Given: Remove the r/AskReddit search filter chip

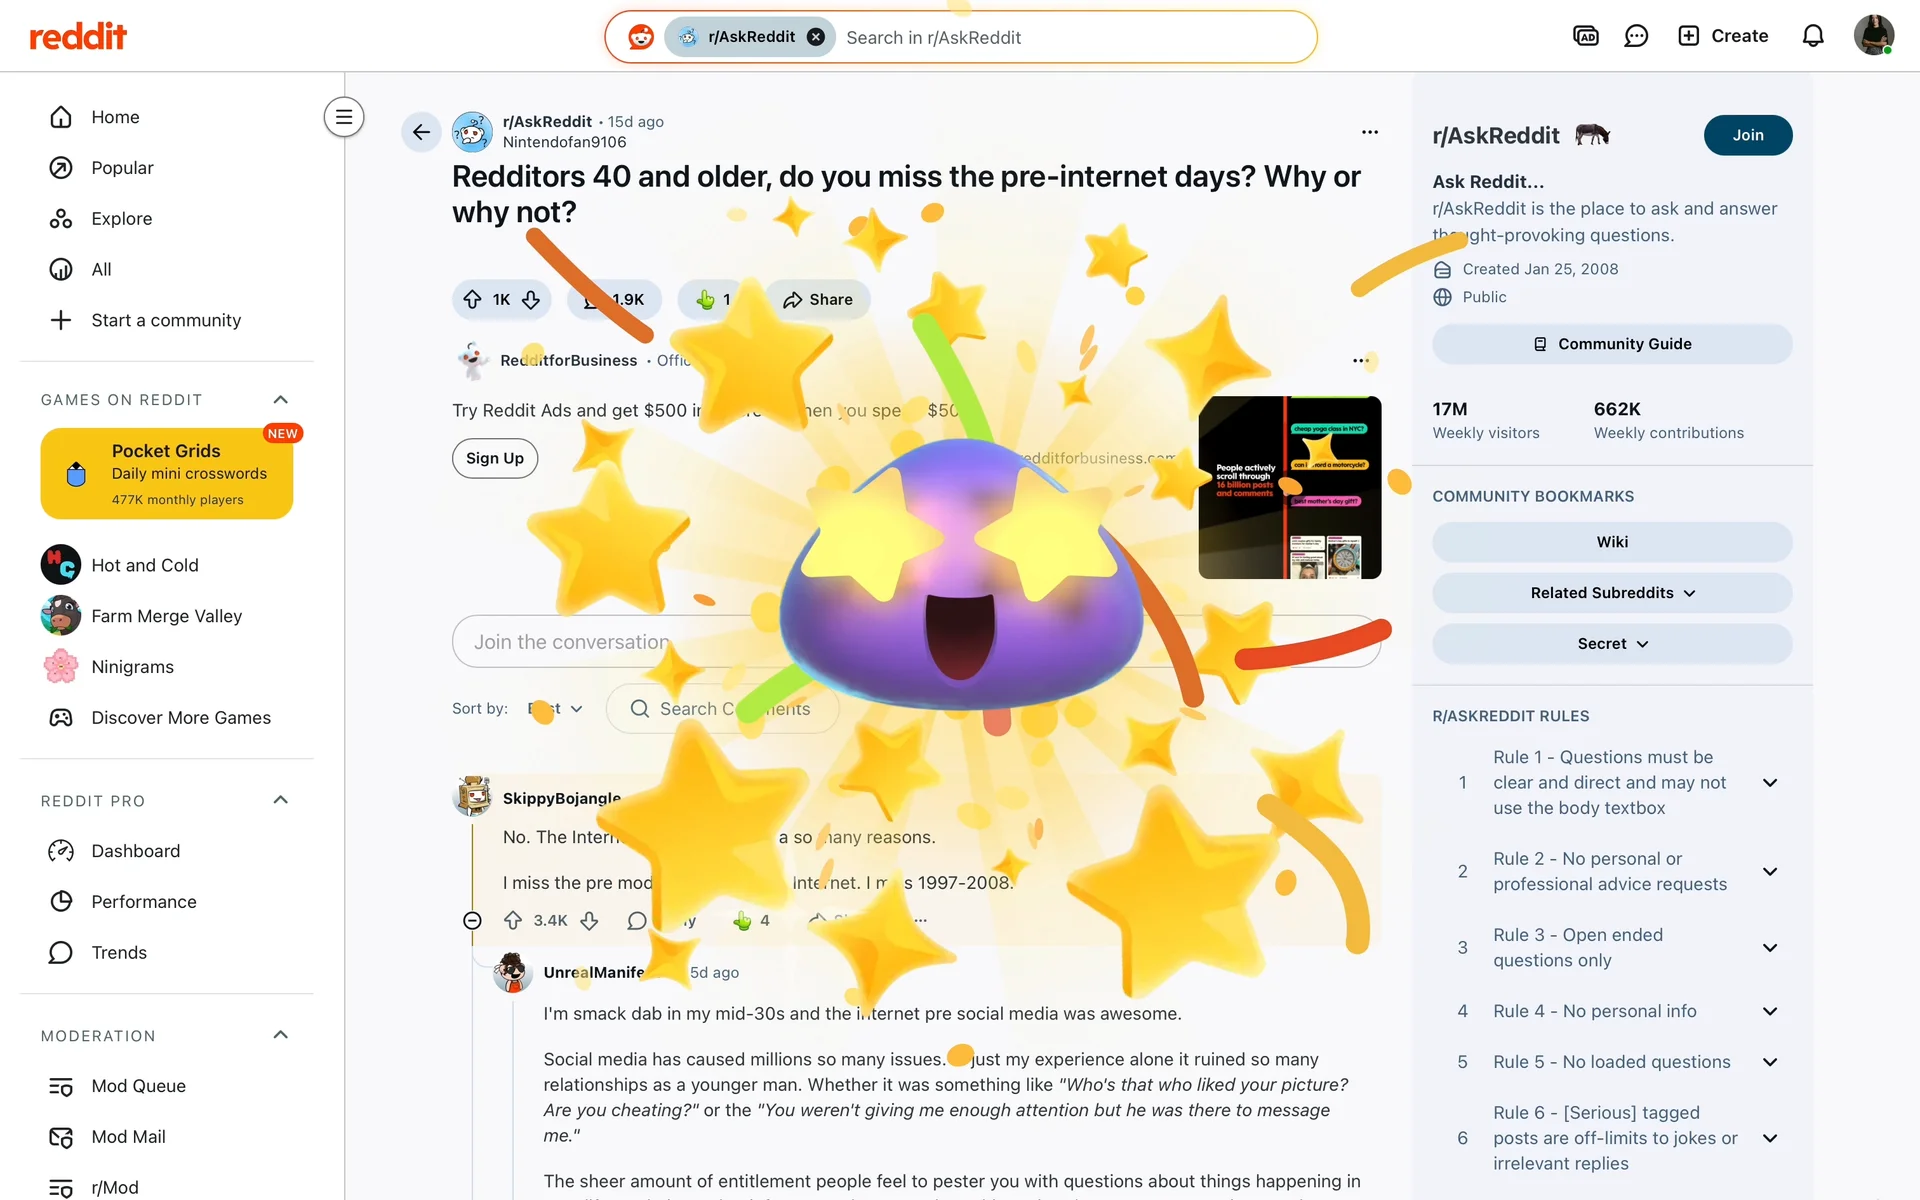Looking at the screenshot, I should point(816,37).
